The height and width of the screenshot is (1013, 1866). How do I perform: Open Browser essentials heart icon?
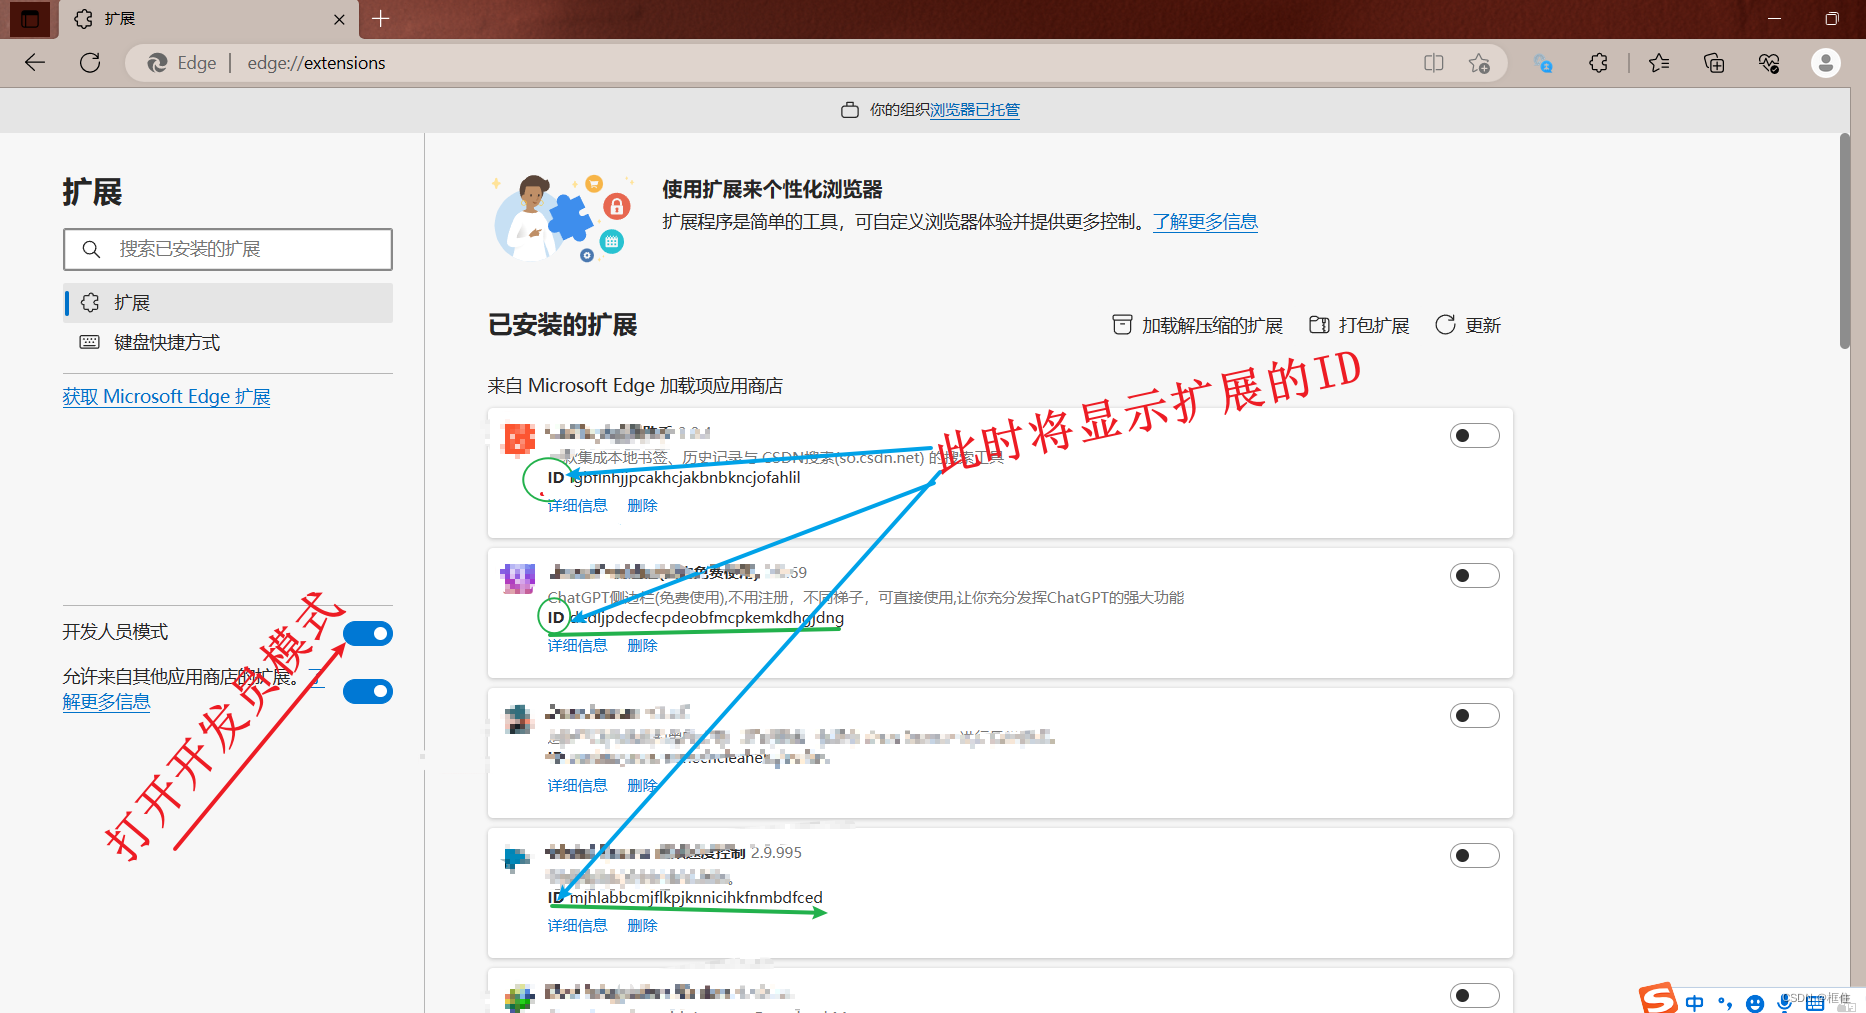point(1769,63)
